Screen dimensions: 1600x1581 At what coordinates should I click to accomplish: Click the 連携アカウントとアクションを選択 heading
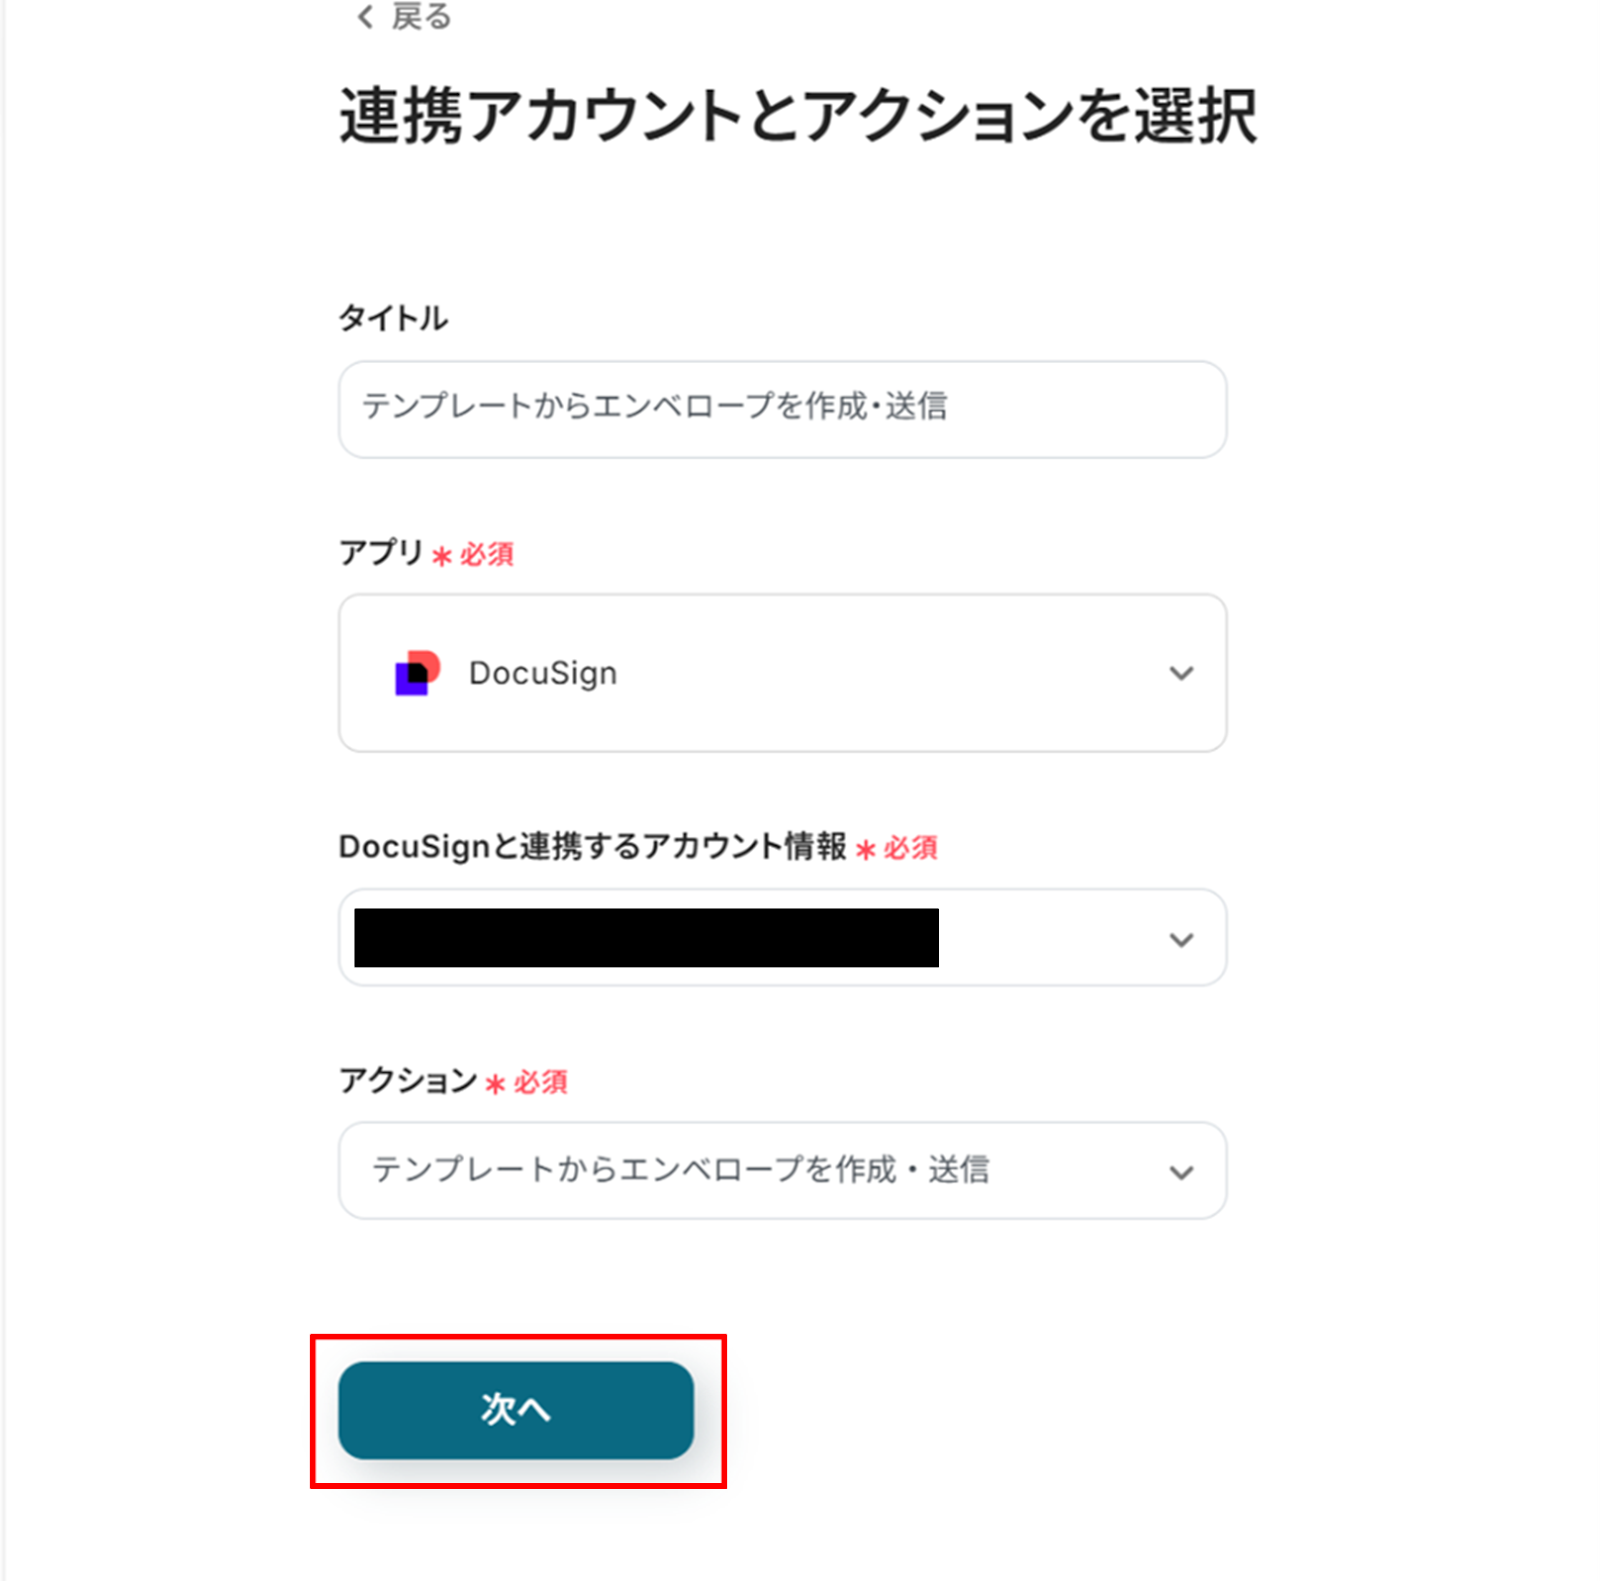(x=797, y=117)
